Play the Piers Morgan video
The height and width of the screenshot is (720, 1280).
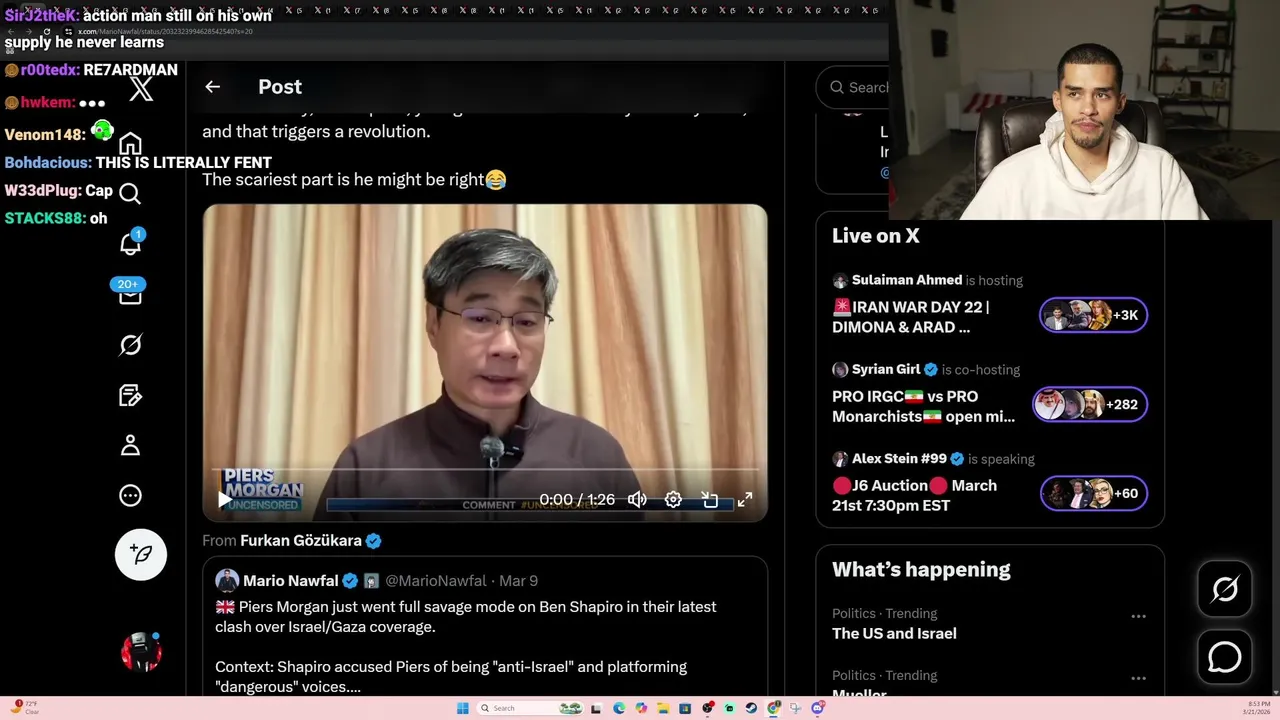point(225,499)
